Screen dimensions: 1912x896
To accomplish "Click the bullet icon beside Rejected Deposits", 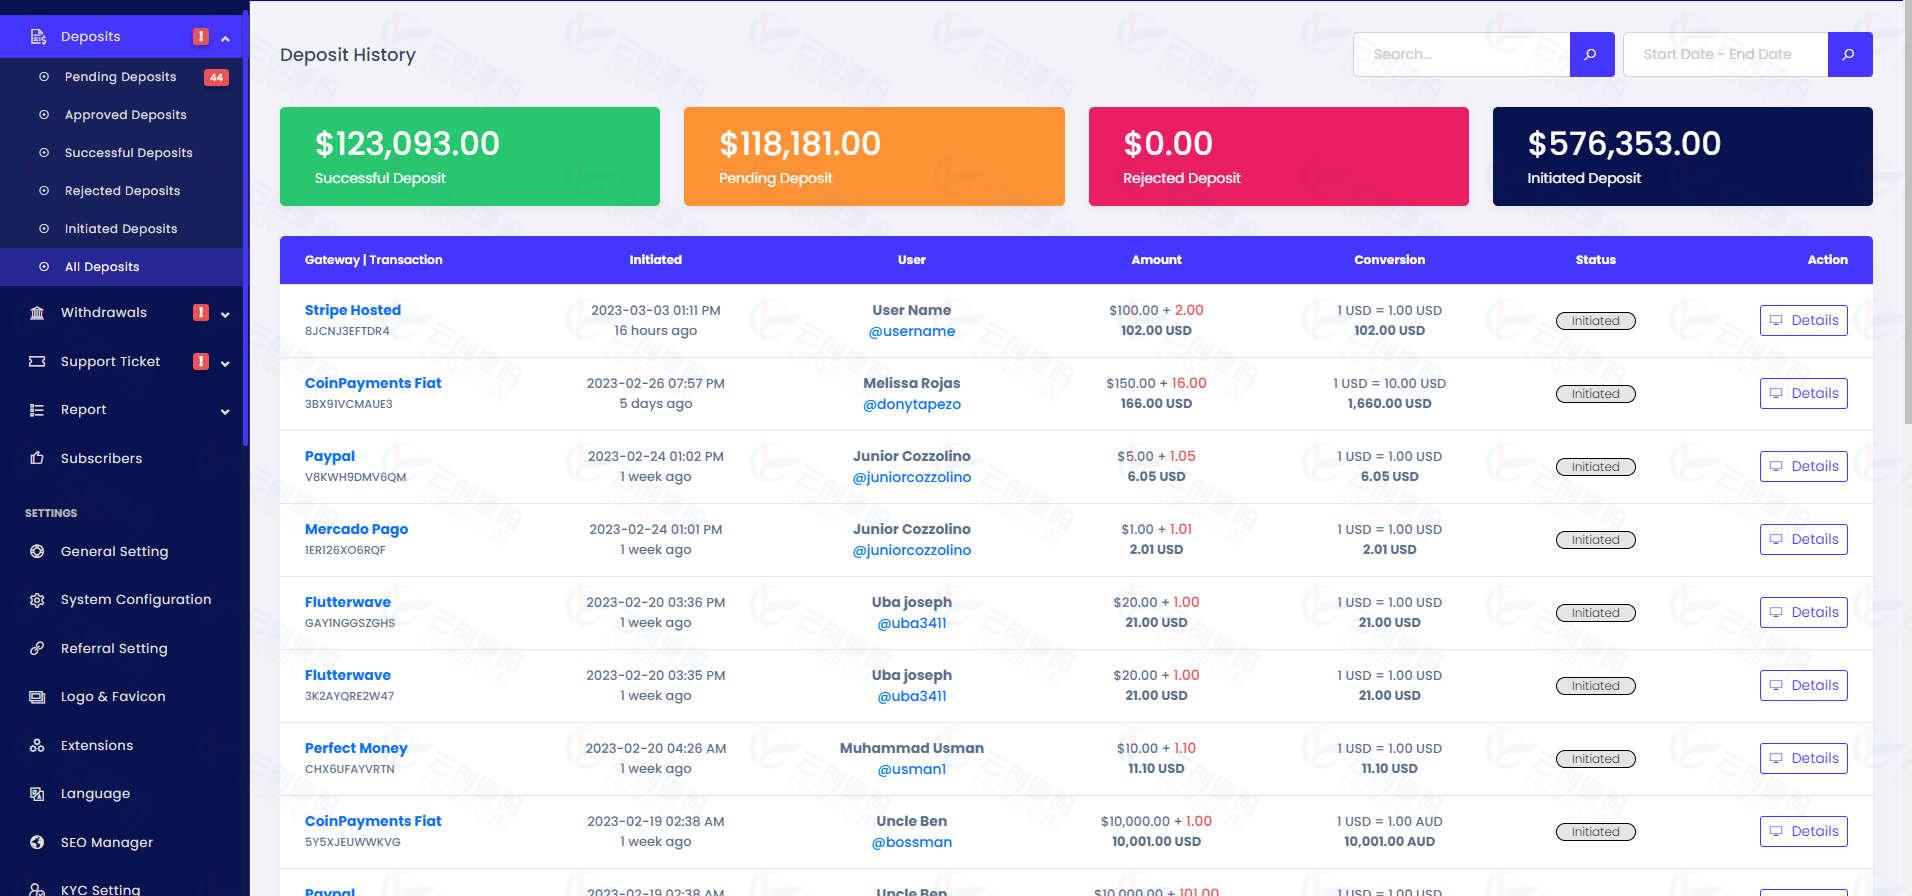I will pyautogui.click(x=44, y=191).
